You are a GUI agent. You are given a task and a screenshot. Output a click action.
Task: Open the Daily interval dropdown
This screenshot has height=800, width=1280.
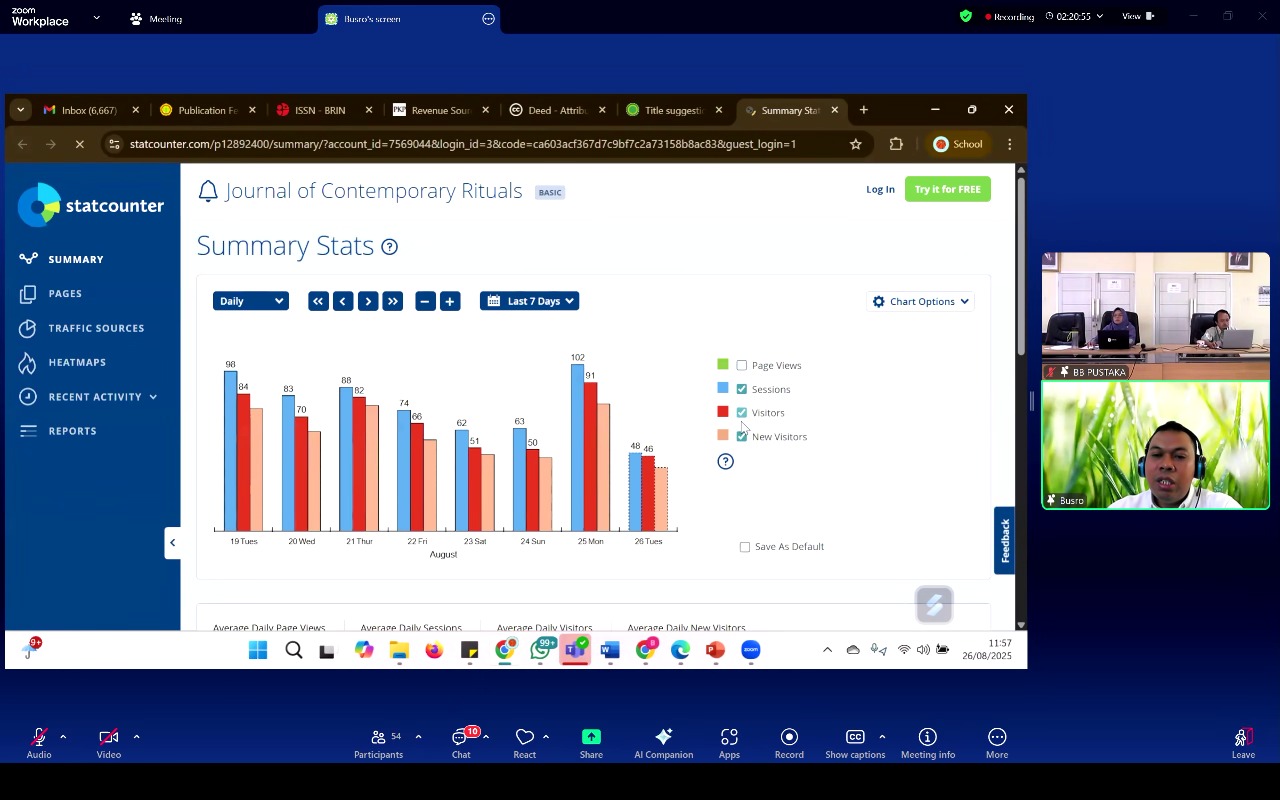pos(251,301)
